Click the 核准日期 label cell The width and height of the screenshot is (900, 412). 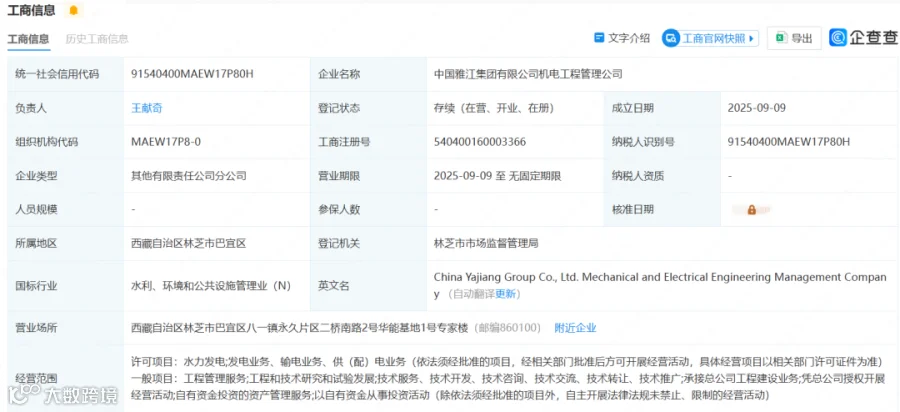662,209
